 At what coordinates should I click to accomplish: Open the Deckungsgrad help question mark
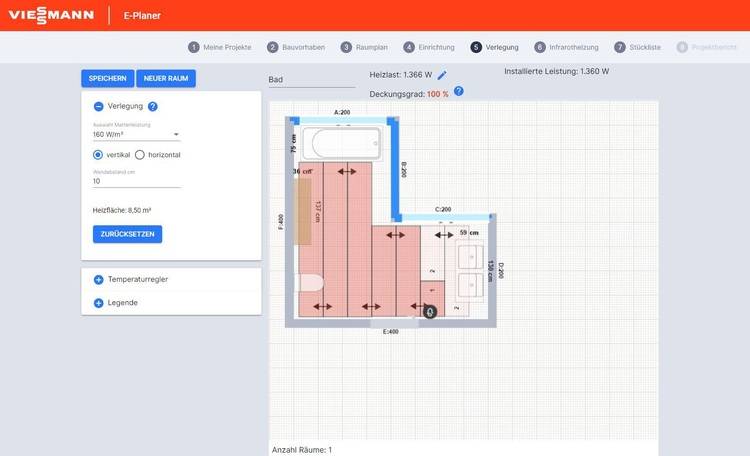pyautogui.click(x=458, y=92)
